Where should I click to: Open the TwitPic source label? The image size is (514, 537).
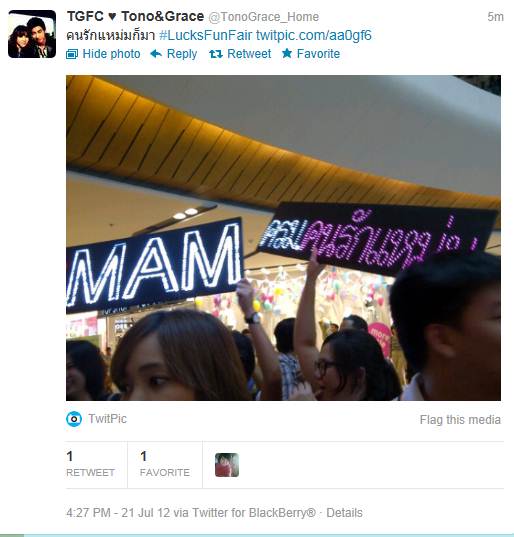click(x=108, y=419)
